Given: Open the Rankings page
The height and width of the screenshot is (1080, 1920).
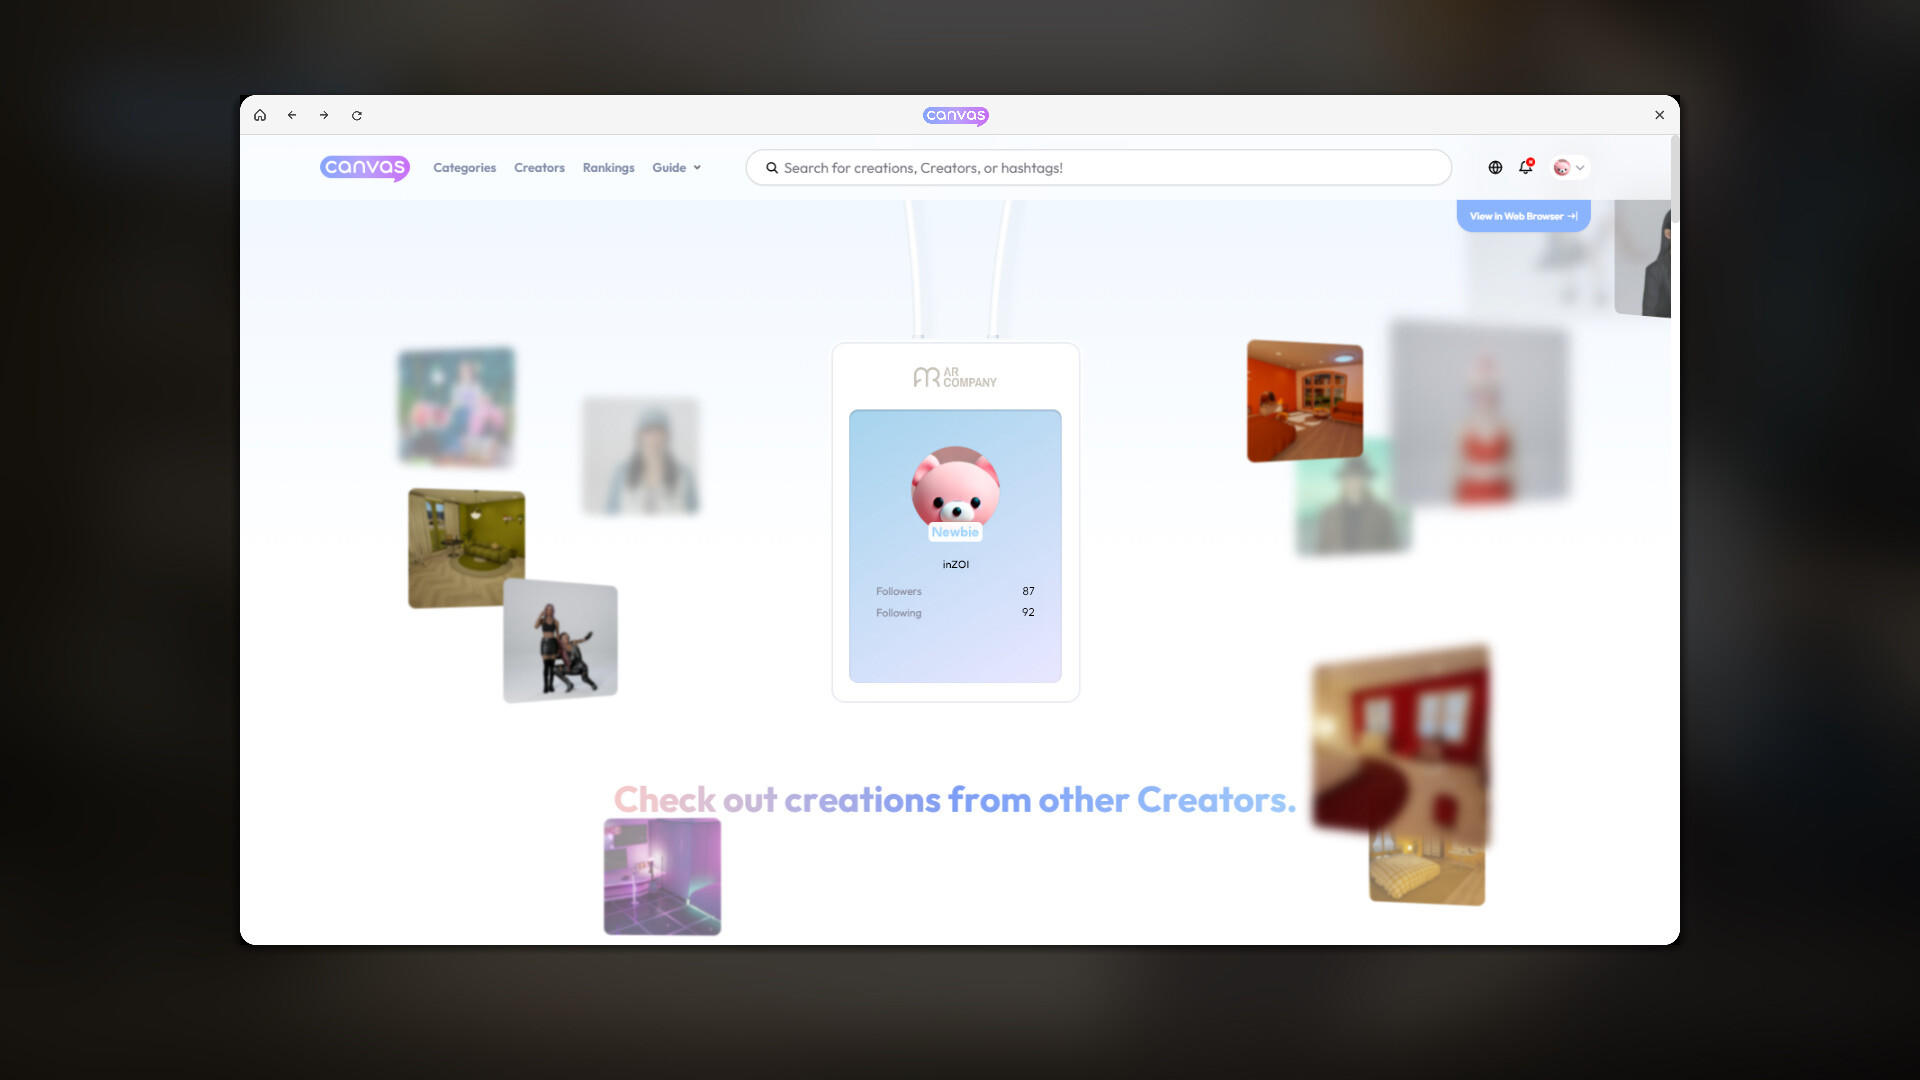Looking at the screenshot, I should (608, 167).
